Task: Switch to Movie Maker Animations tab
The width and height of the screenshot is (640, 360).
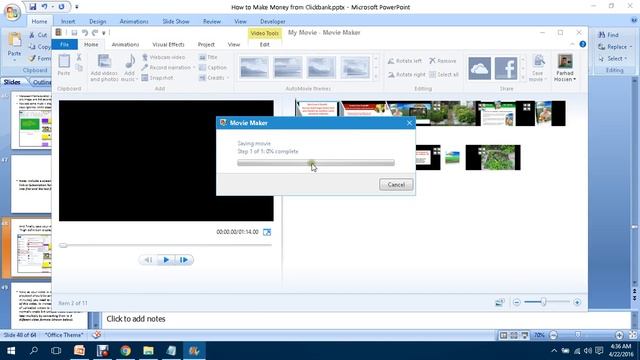Action: click(125, 44)
